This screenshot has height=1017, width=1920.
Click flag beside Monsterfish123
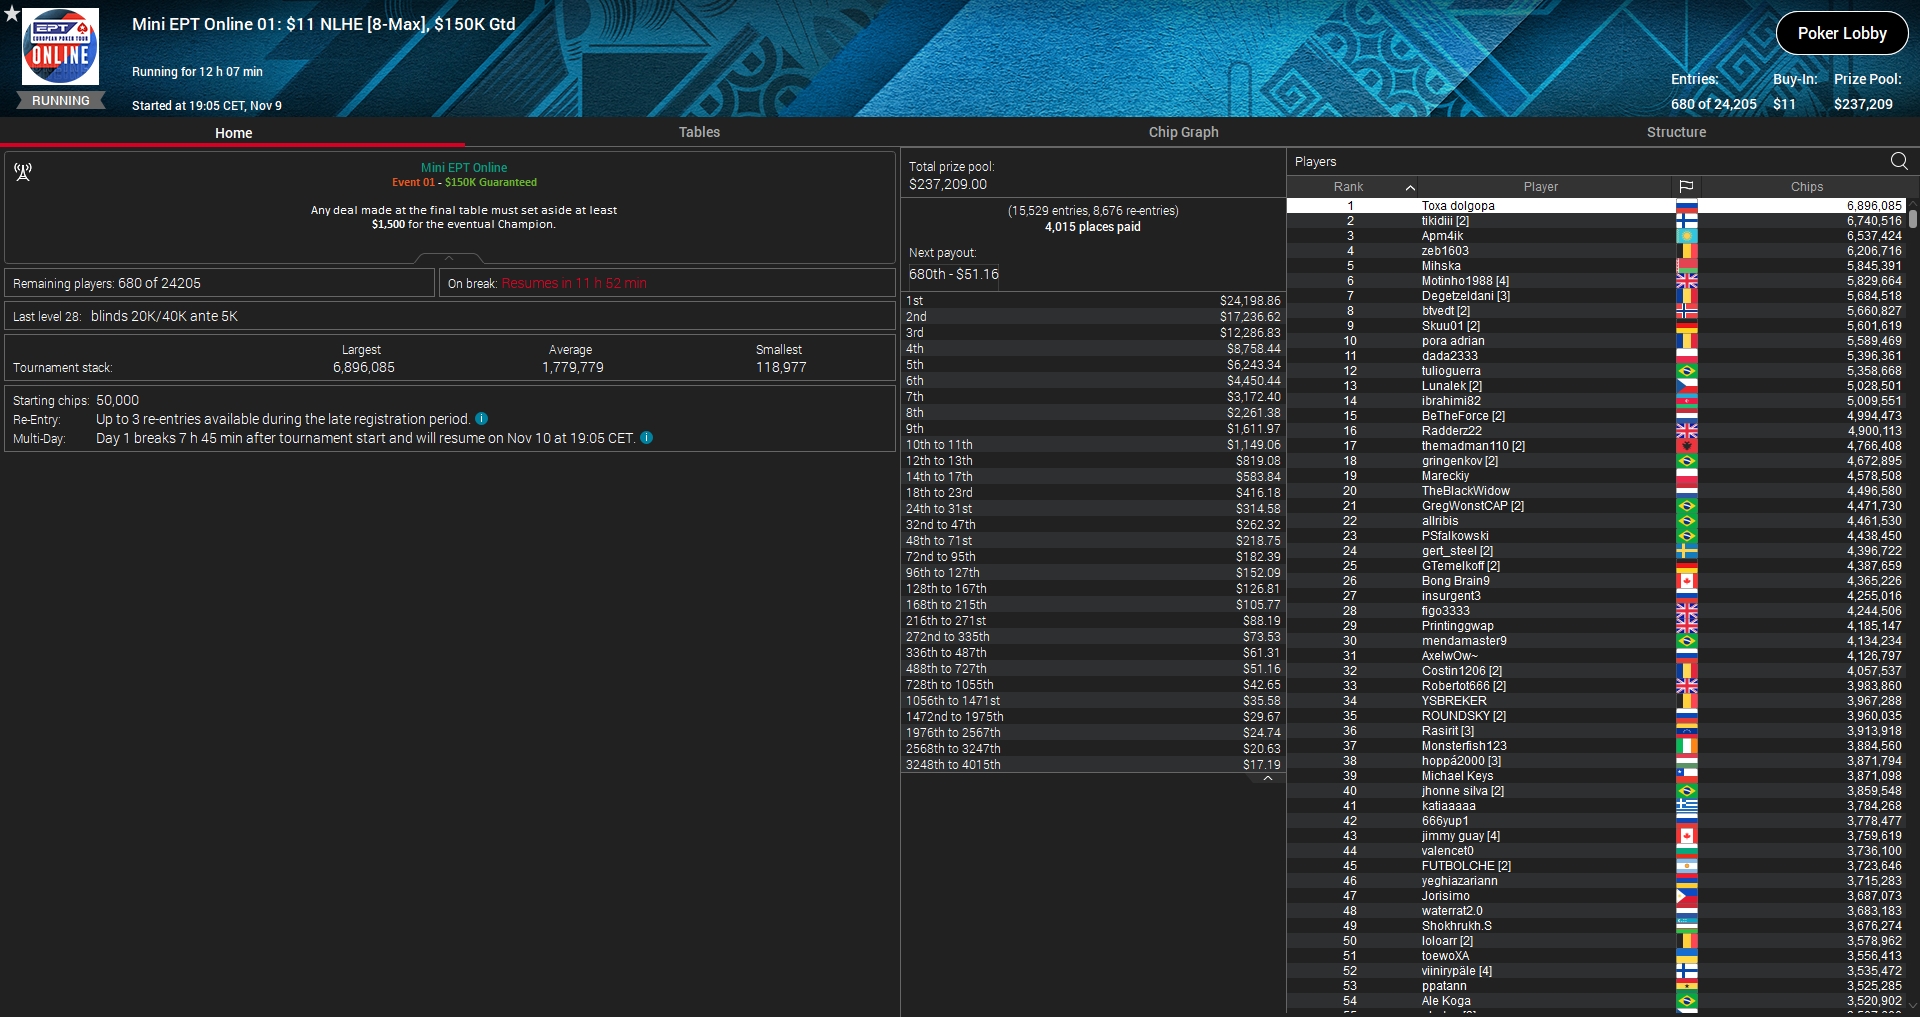(1687, 746)
